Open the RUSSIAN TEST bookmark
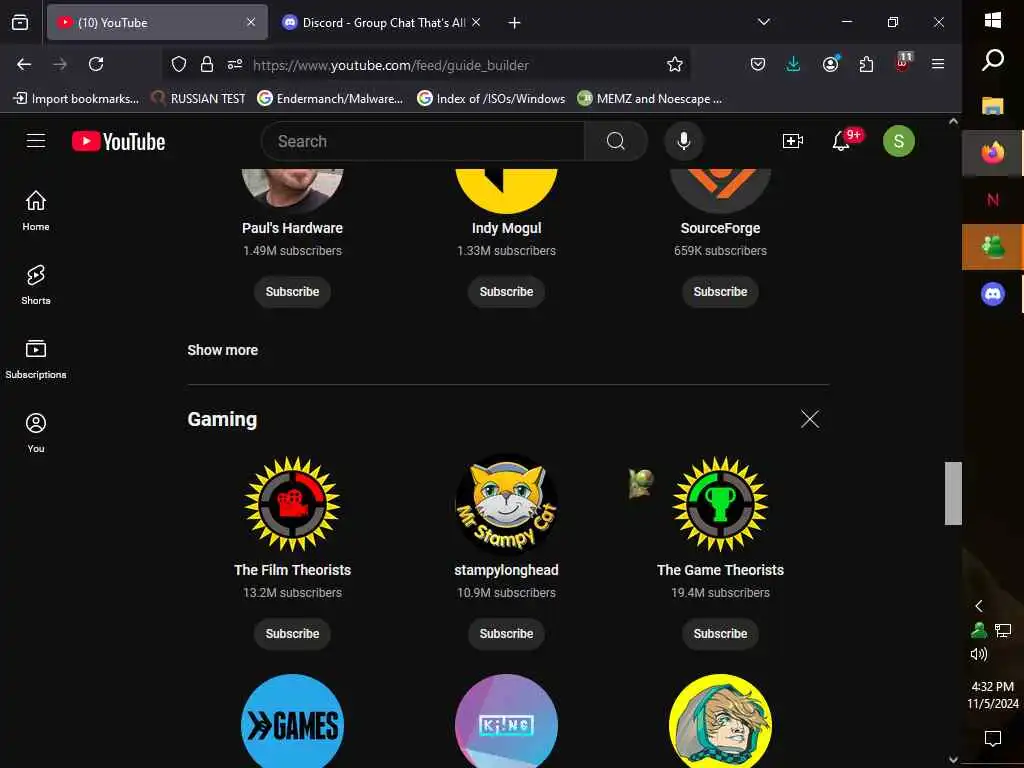Screen dimensions: 1024x768 (x=199, y=99)
